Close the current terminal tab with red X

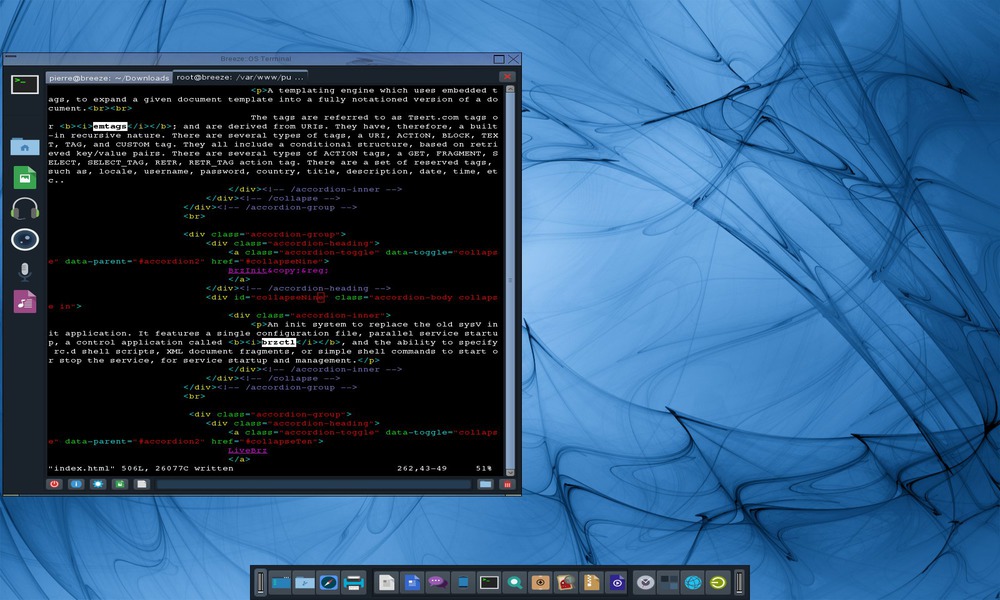tap(507, 77)
